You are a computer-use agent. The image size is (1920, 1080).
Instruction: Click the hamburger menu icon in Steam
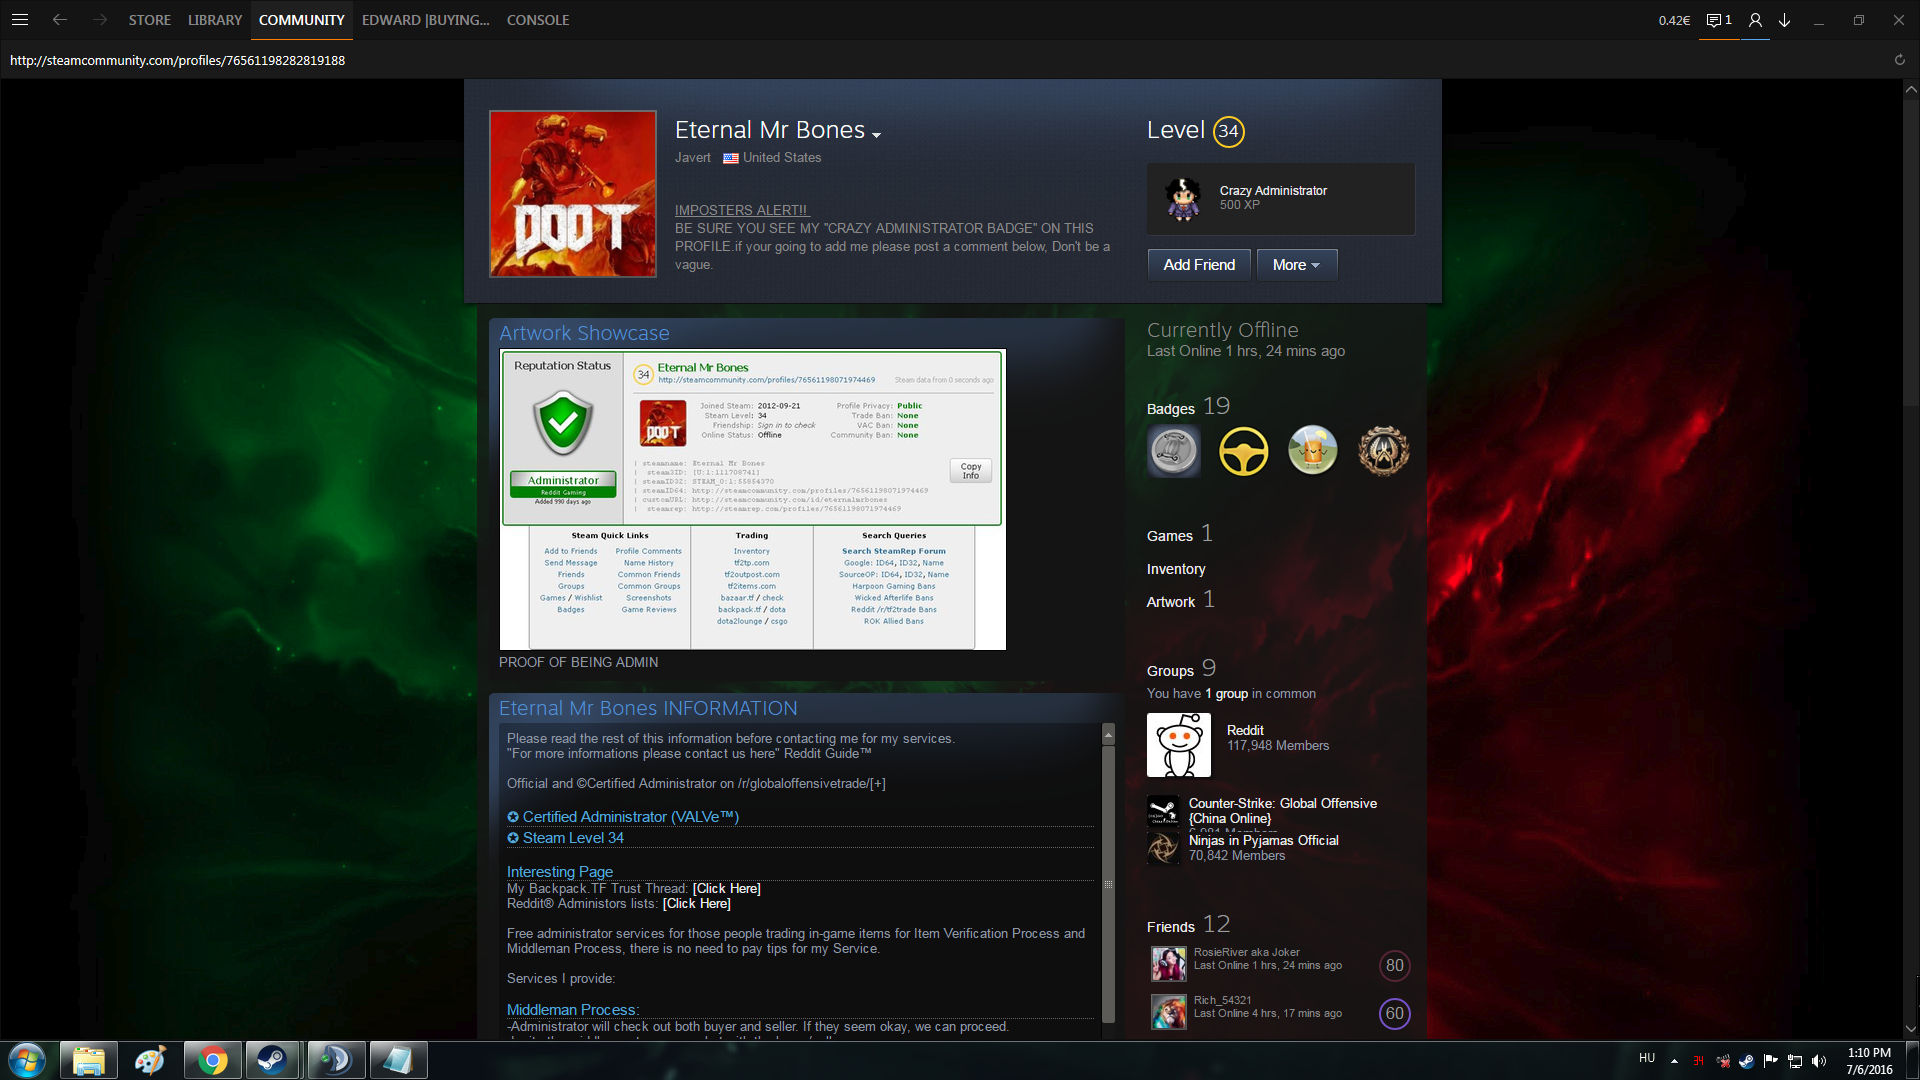[x=20, y=20]
